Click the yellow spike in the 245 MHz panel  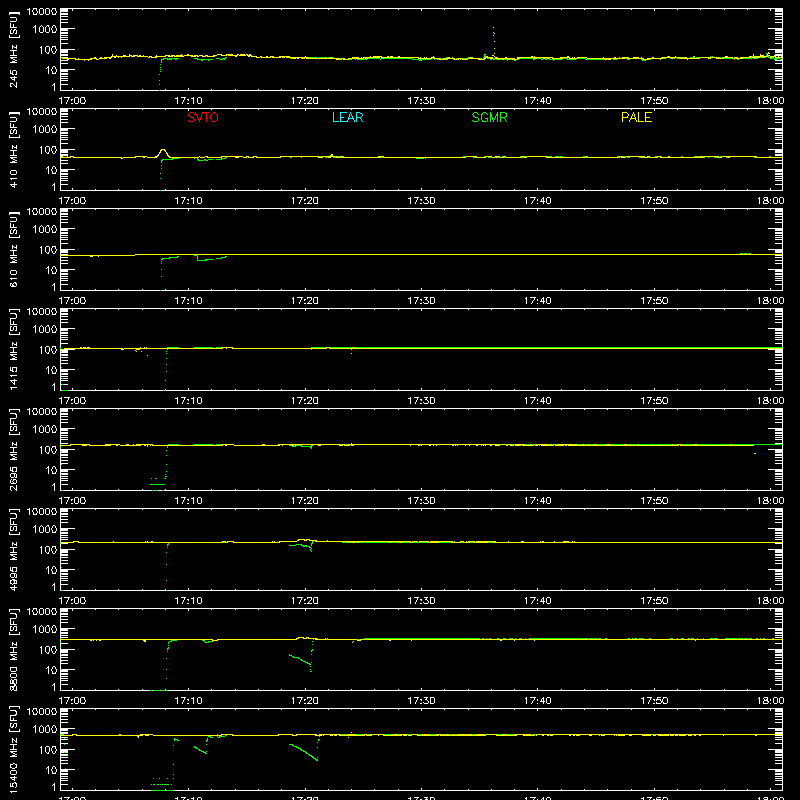(x=493, y=41)
